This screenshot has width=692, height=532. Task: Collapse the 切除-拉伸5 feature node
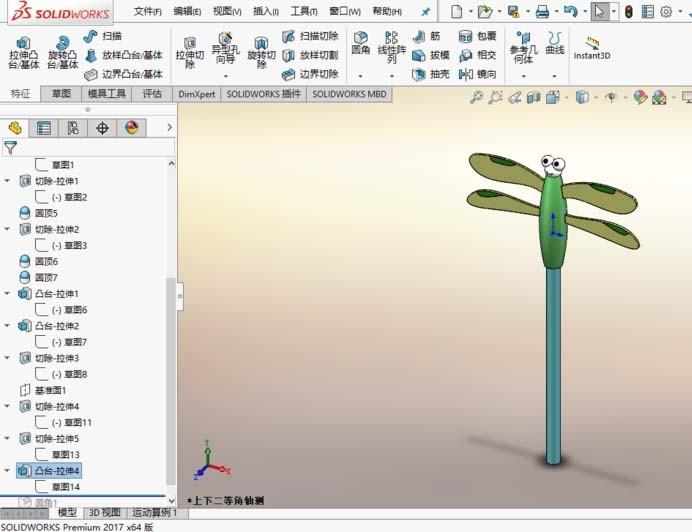(x=7, y=438)
